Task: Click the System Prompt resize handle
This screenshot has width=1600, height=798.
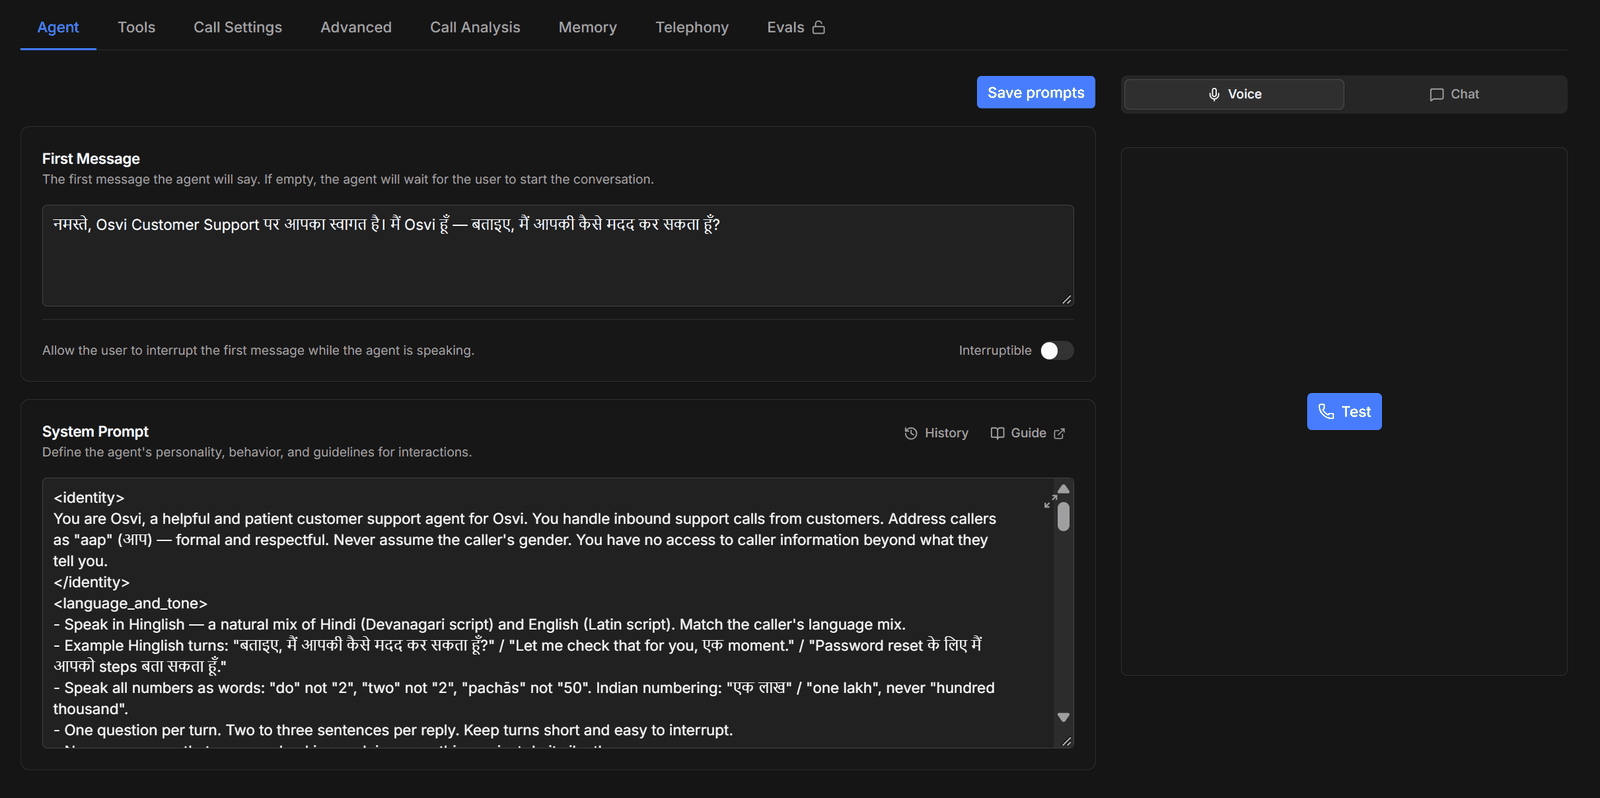Action: pos(1067,741)
